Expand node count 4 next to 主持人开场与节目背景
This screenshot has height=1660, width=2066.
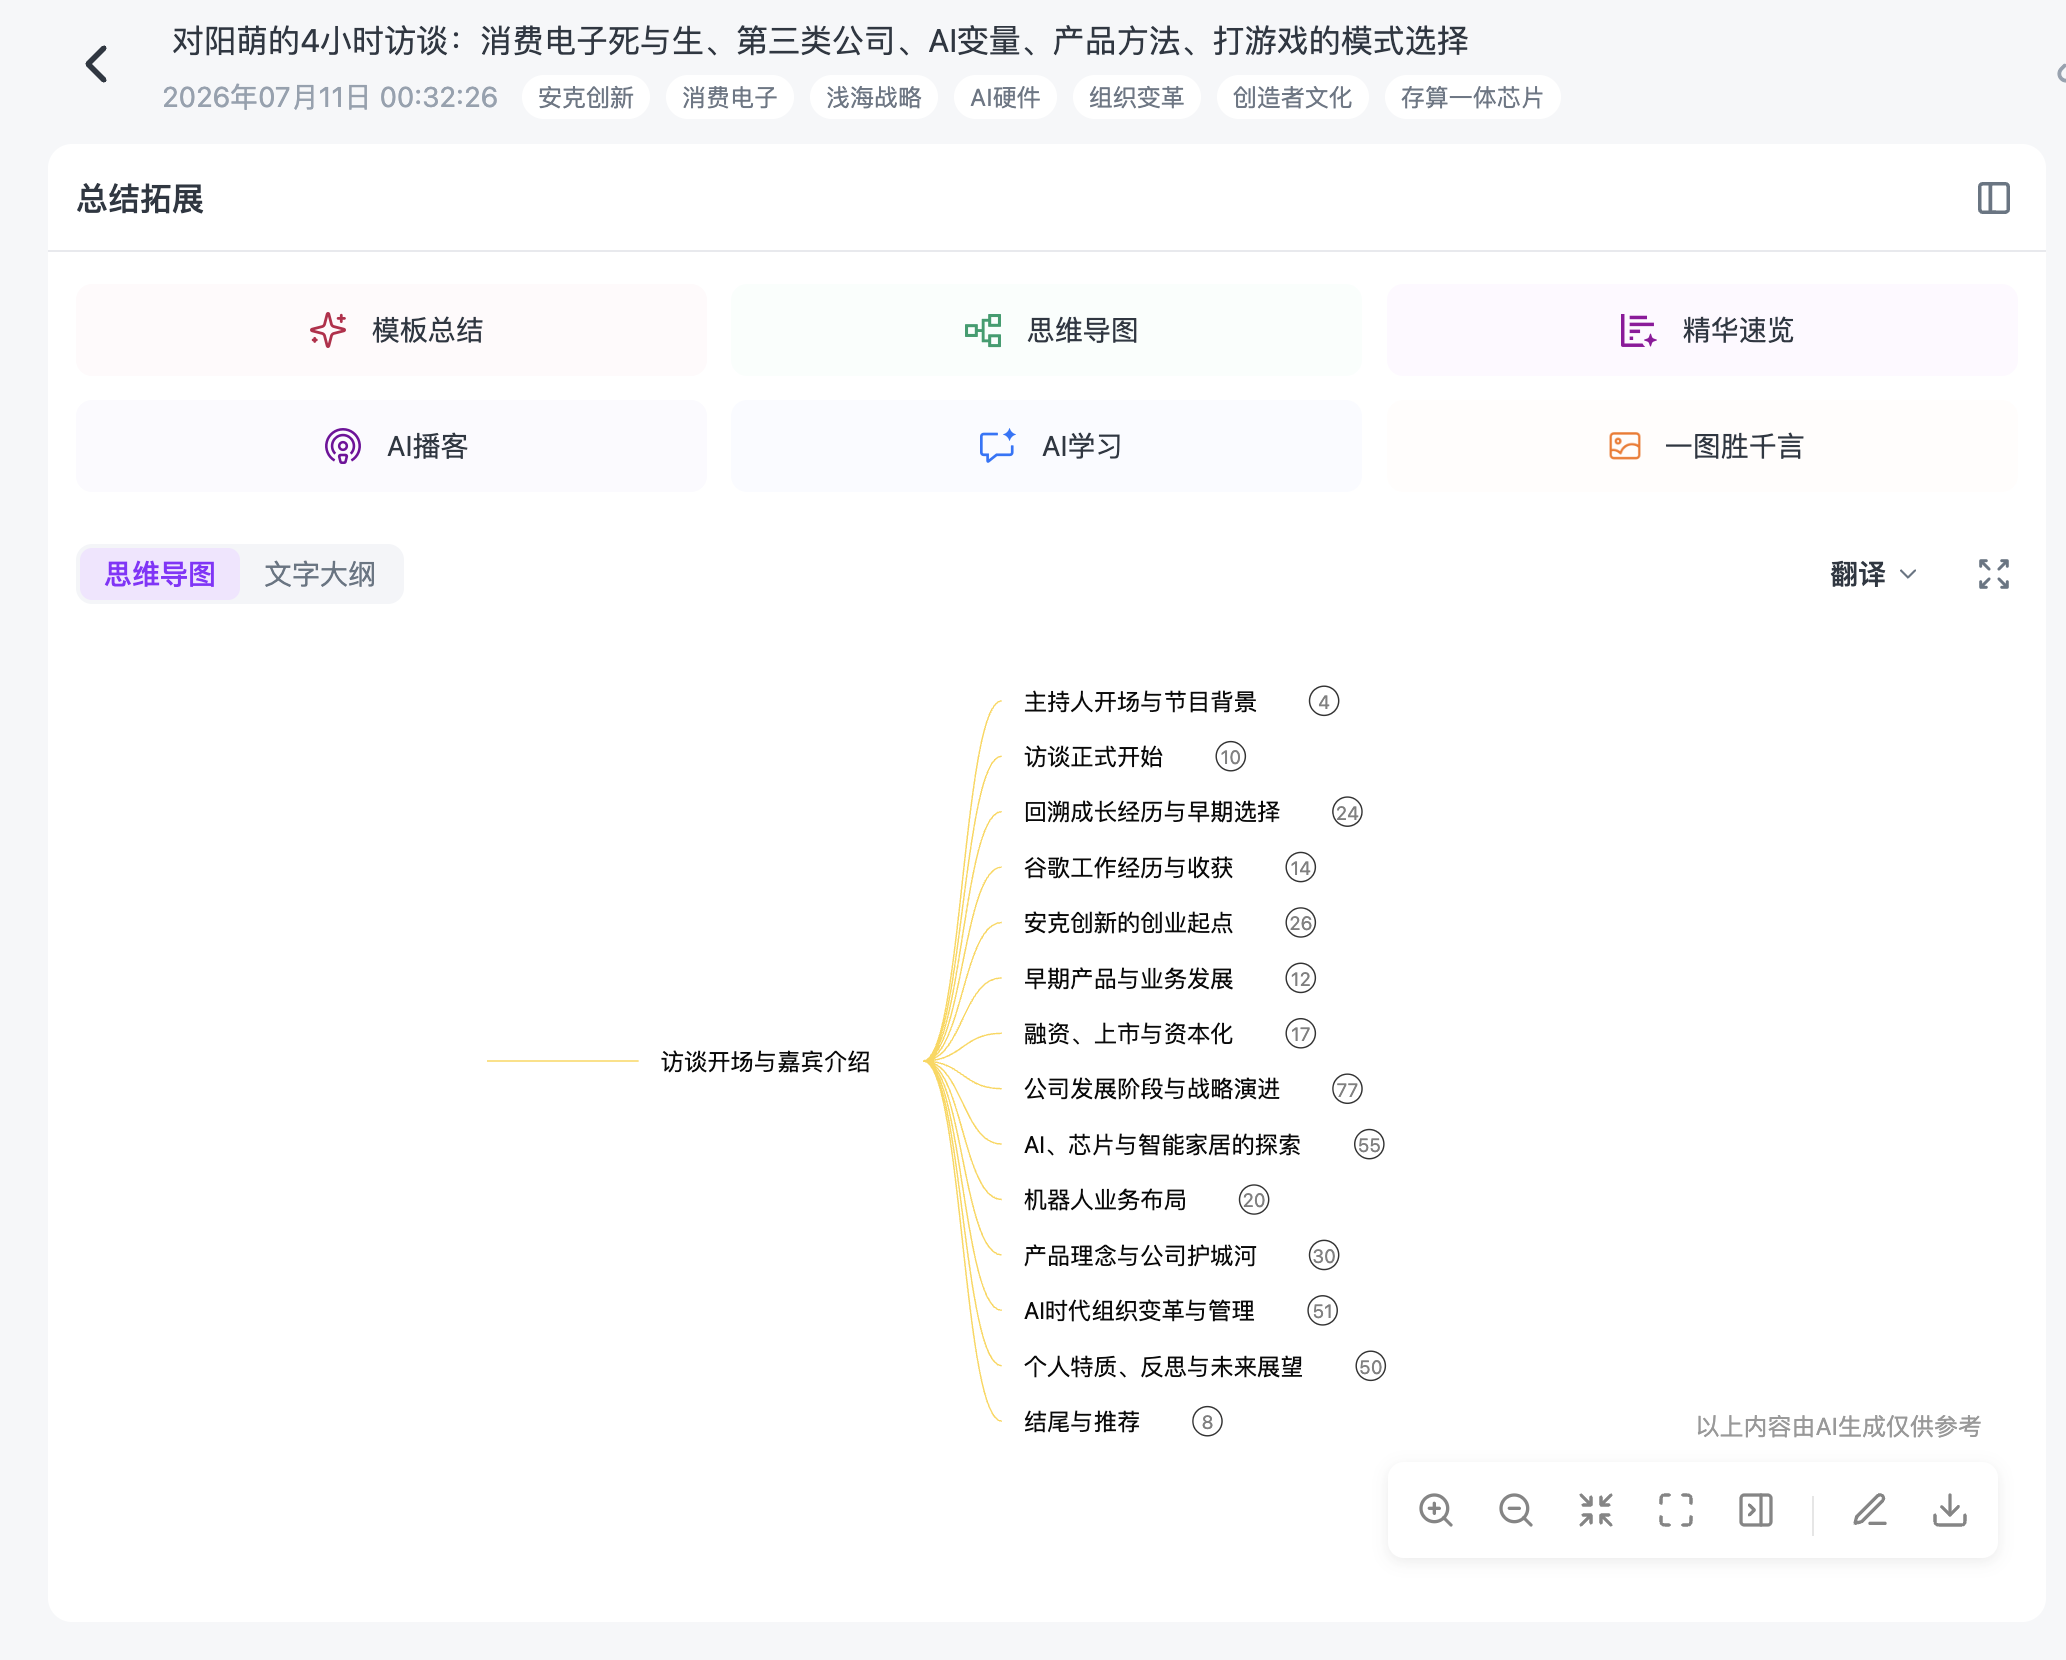tap(1324, 702)
